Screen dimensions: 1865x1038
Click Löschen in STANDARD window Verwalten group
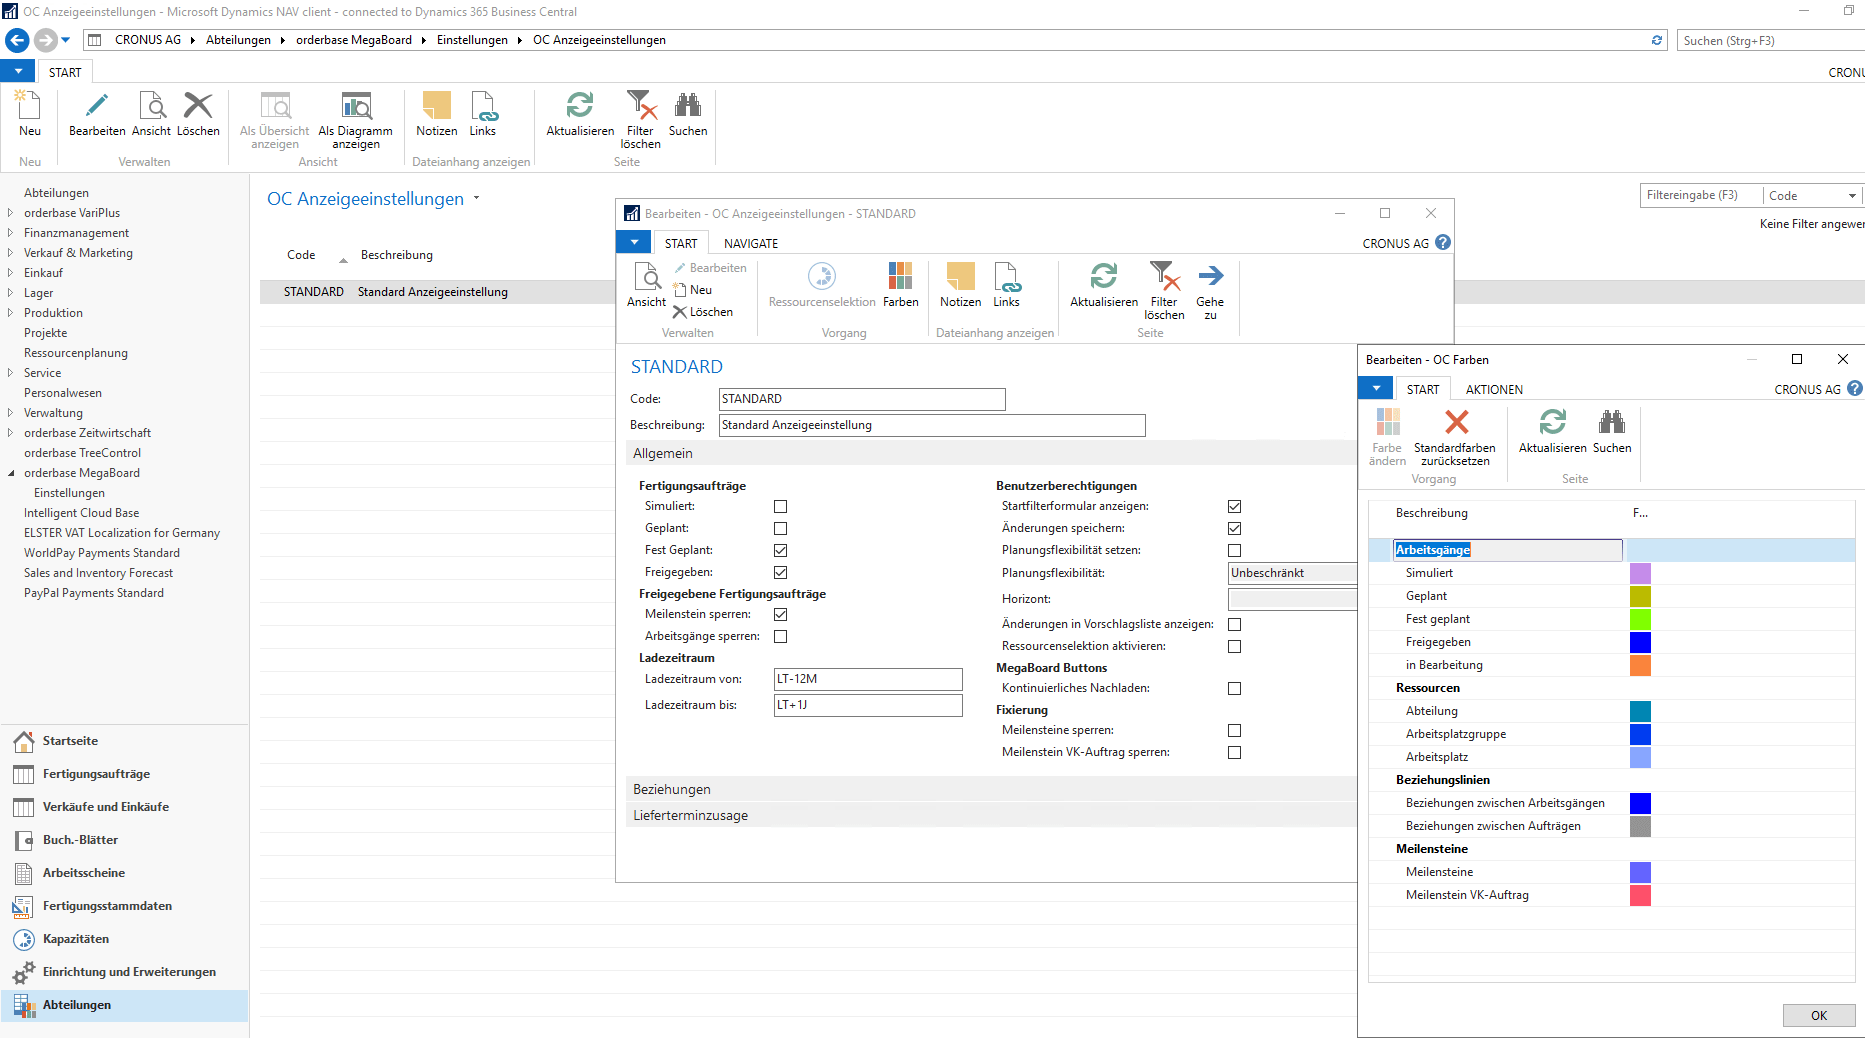click(x=703, y=312)
